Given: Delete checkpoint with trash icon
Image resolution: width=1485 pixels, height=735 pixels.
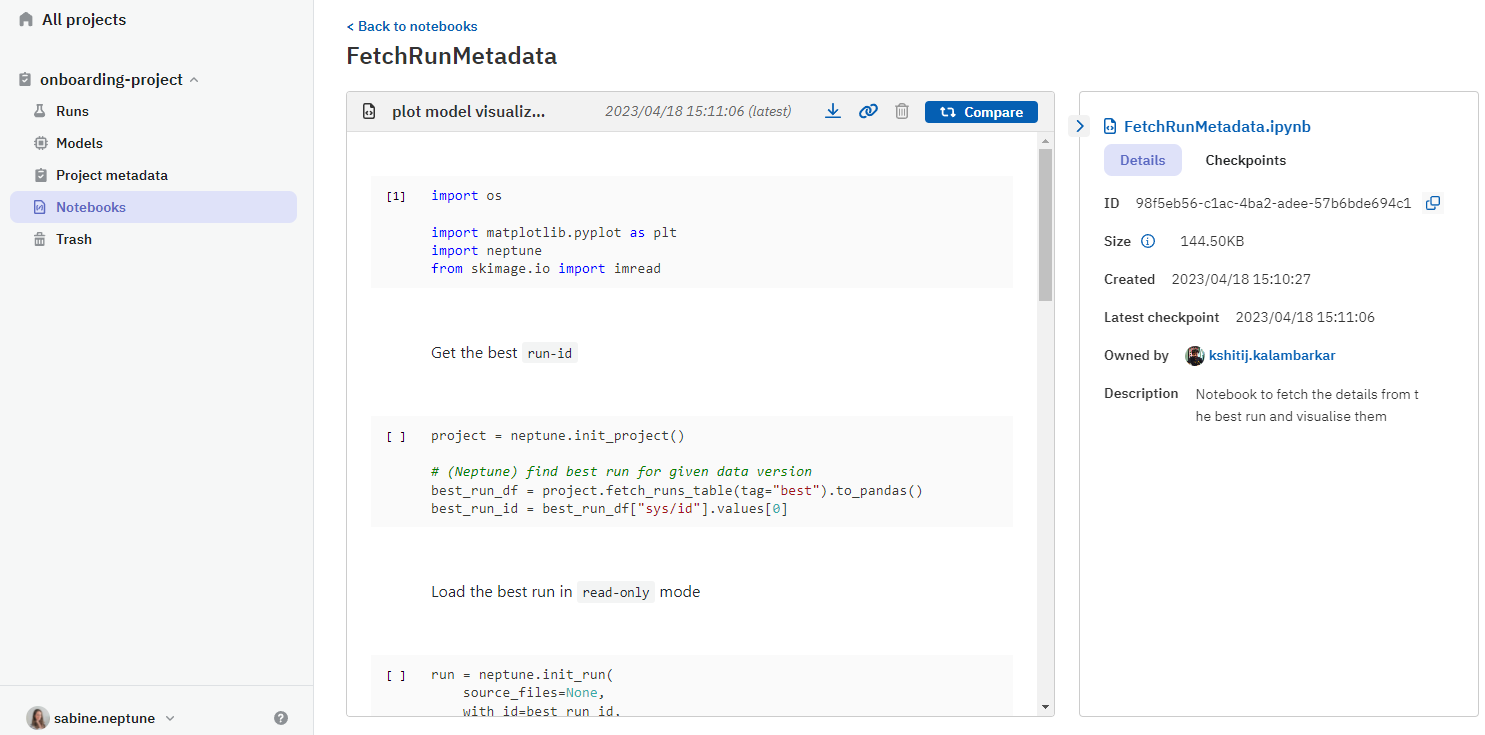Looking at the screenshot, I should pos(902,112).
